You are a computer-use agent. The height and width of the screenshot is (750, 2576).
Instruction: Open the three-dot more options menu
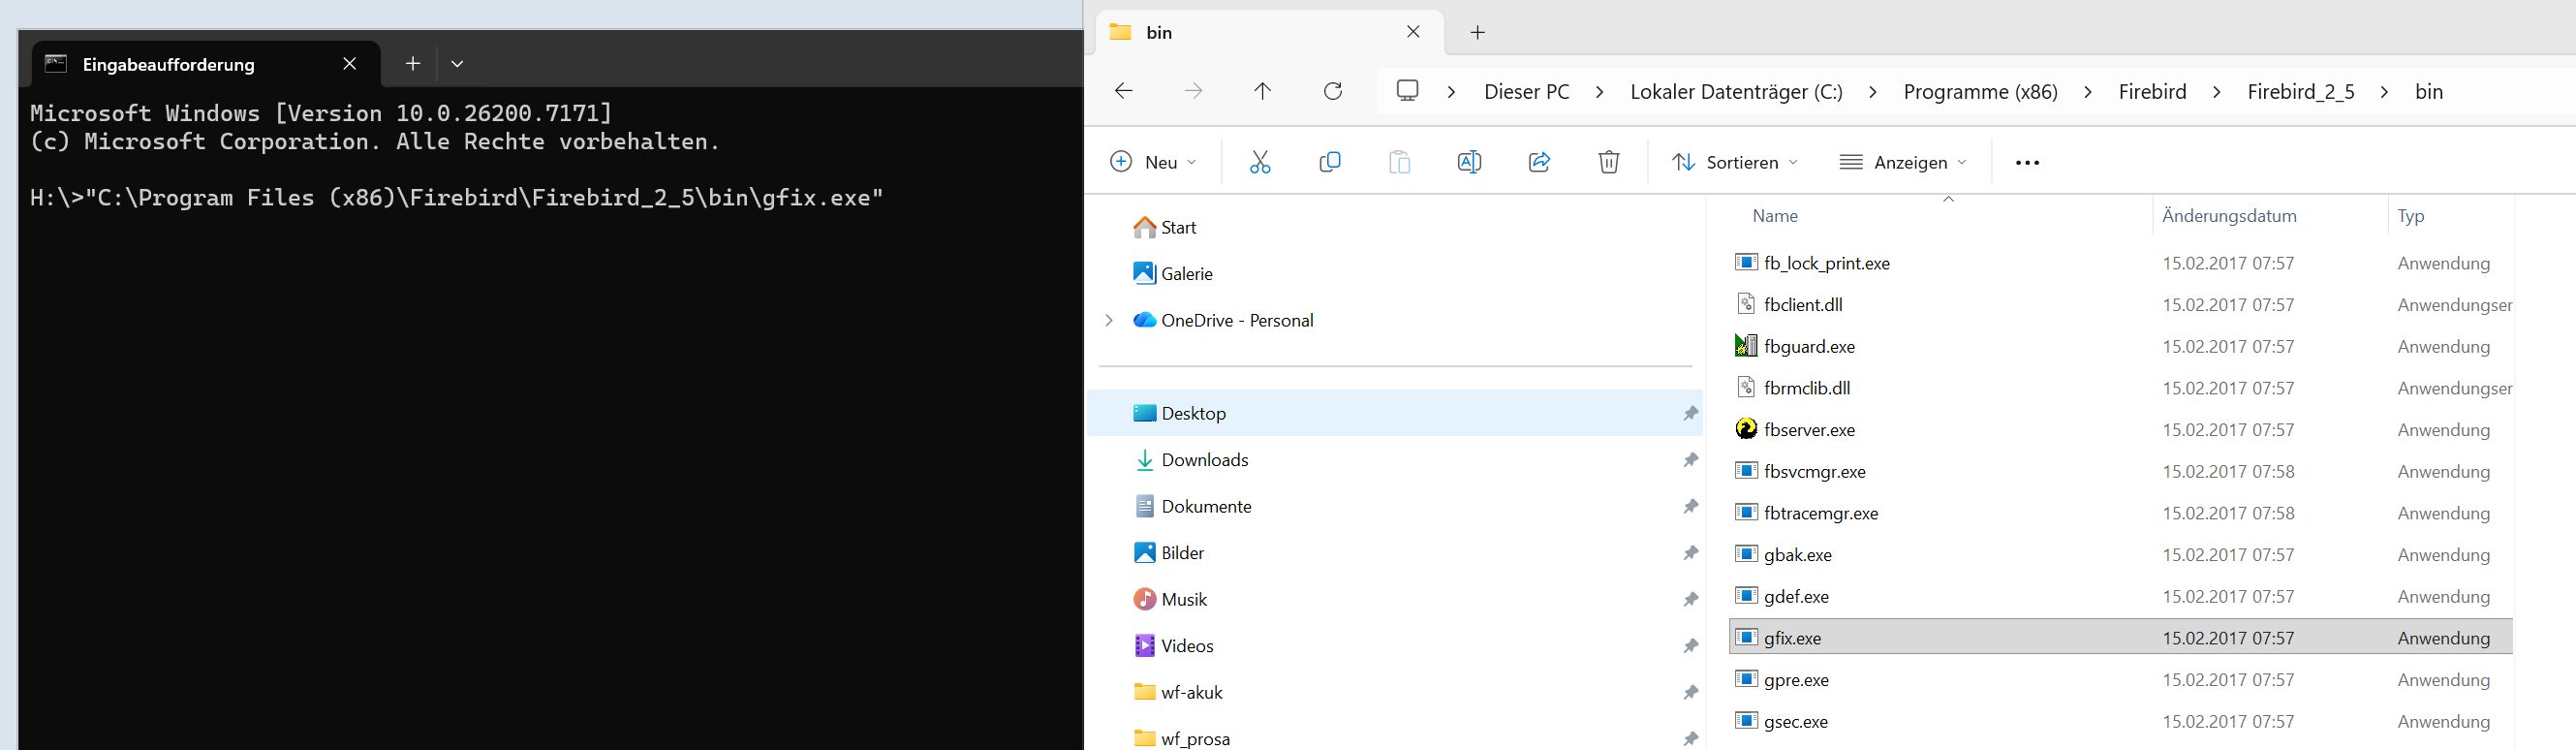pyautogui.click(x=2027, y=163)
